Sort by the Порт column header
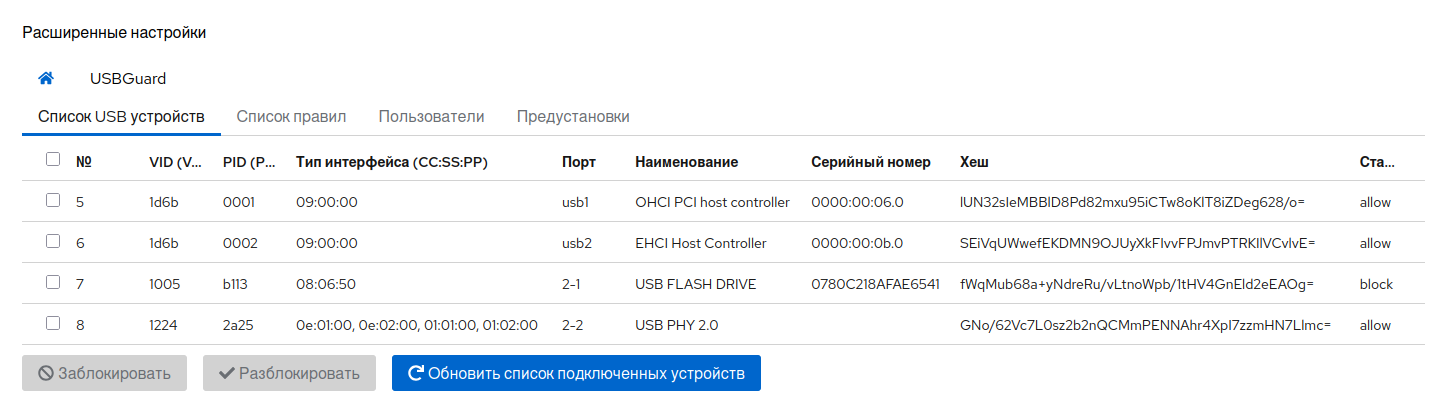The width and height of the screenshot is (1444, 406). click(x=578, y=162)
